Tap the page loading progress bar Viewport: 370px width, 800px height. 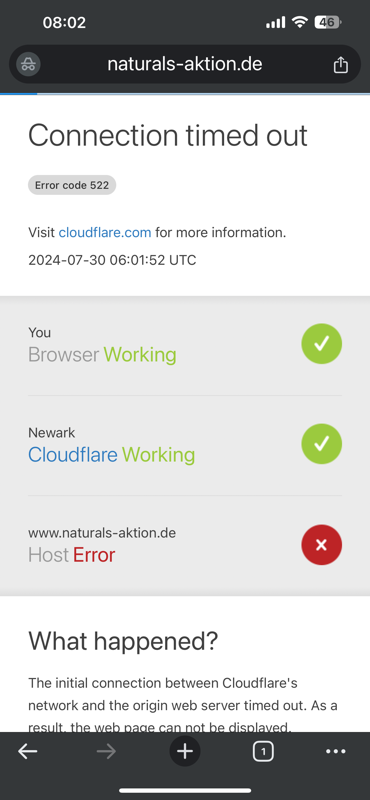(x=185, y=94)
